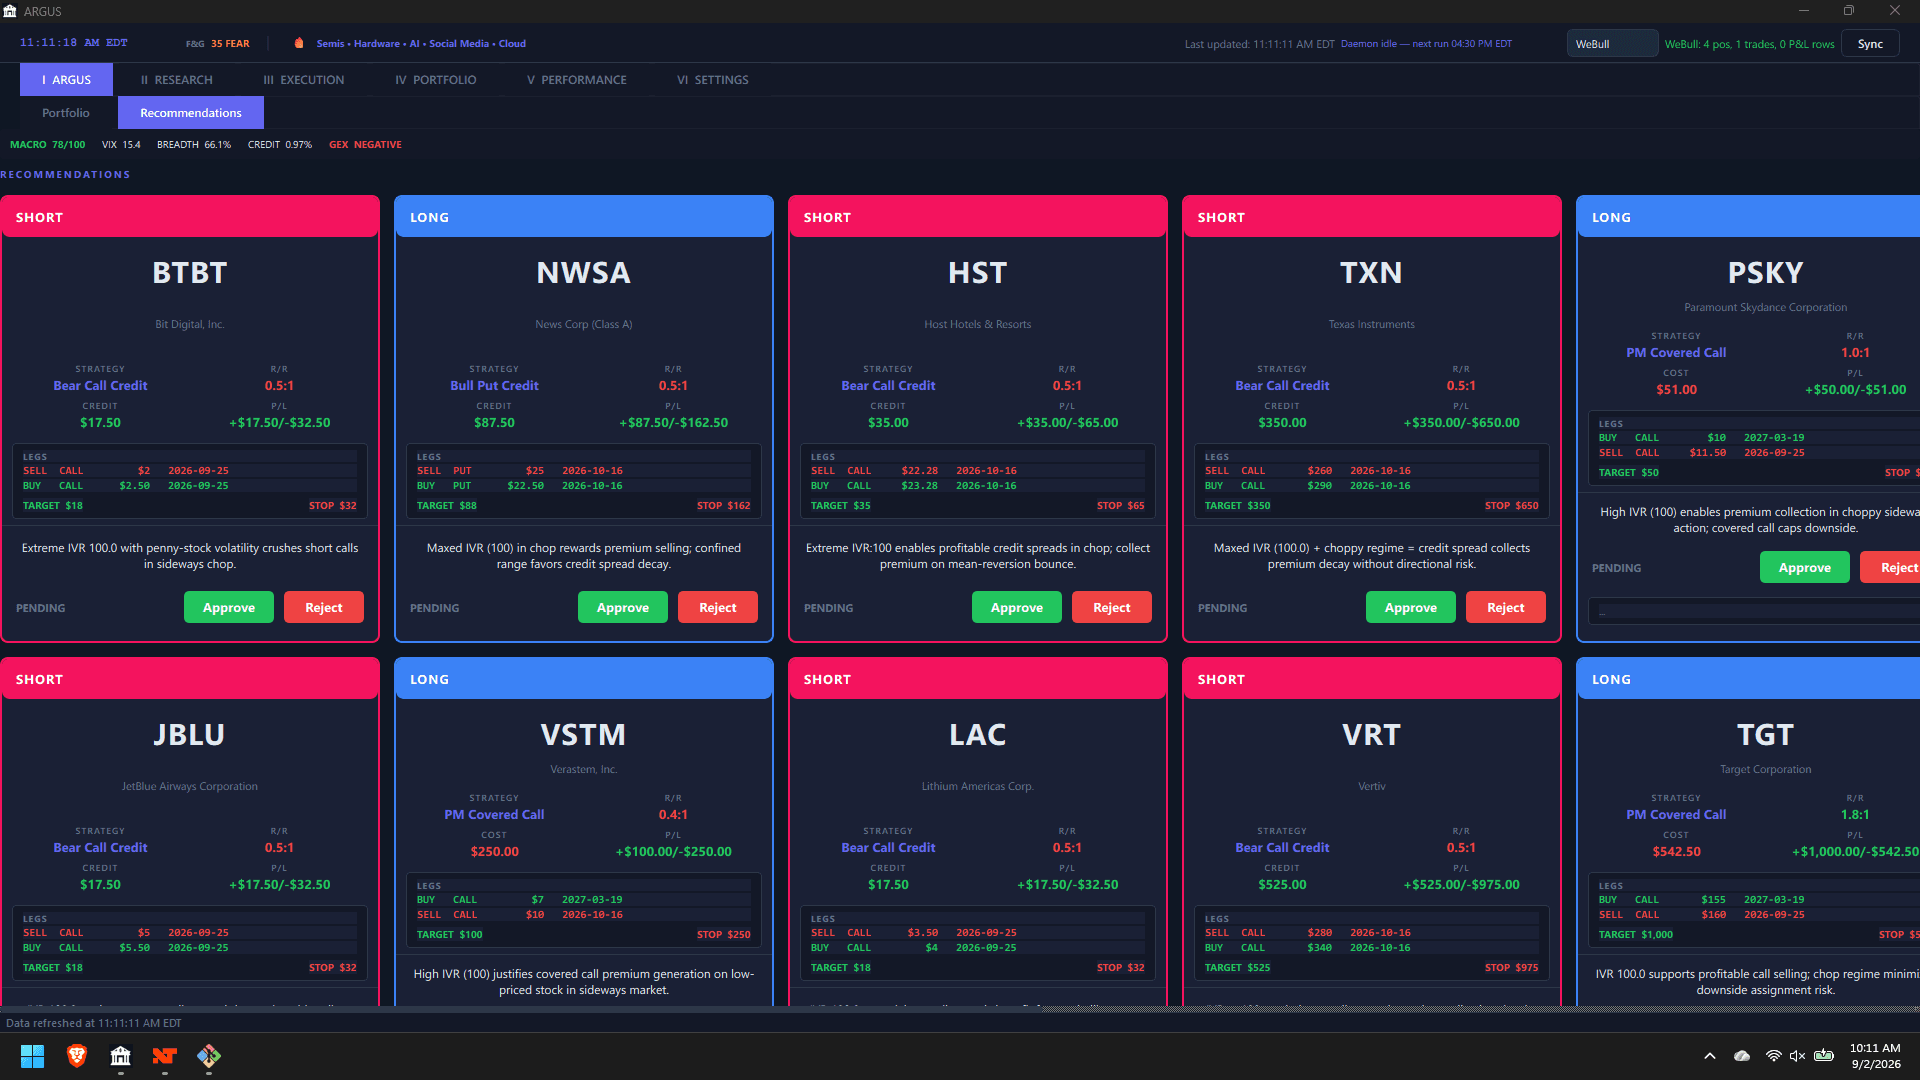
Task: Click the orange sector rotation icon
Action: [299, 43]
